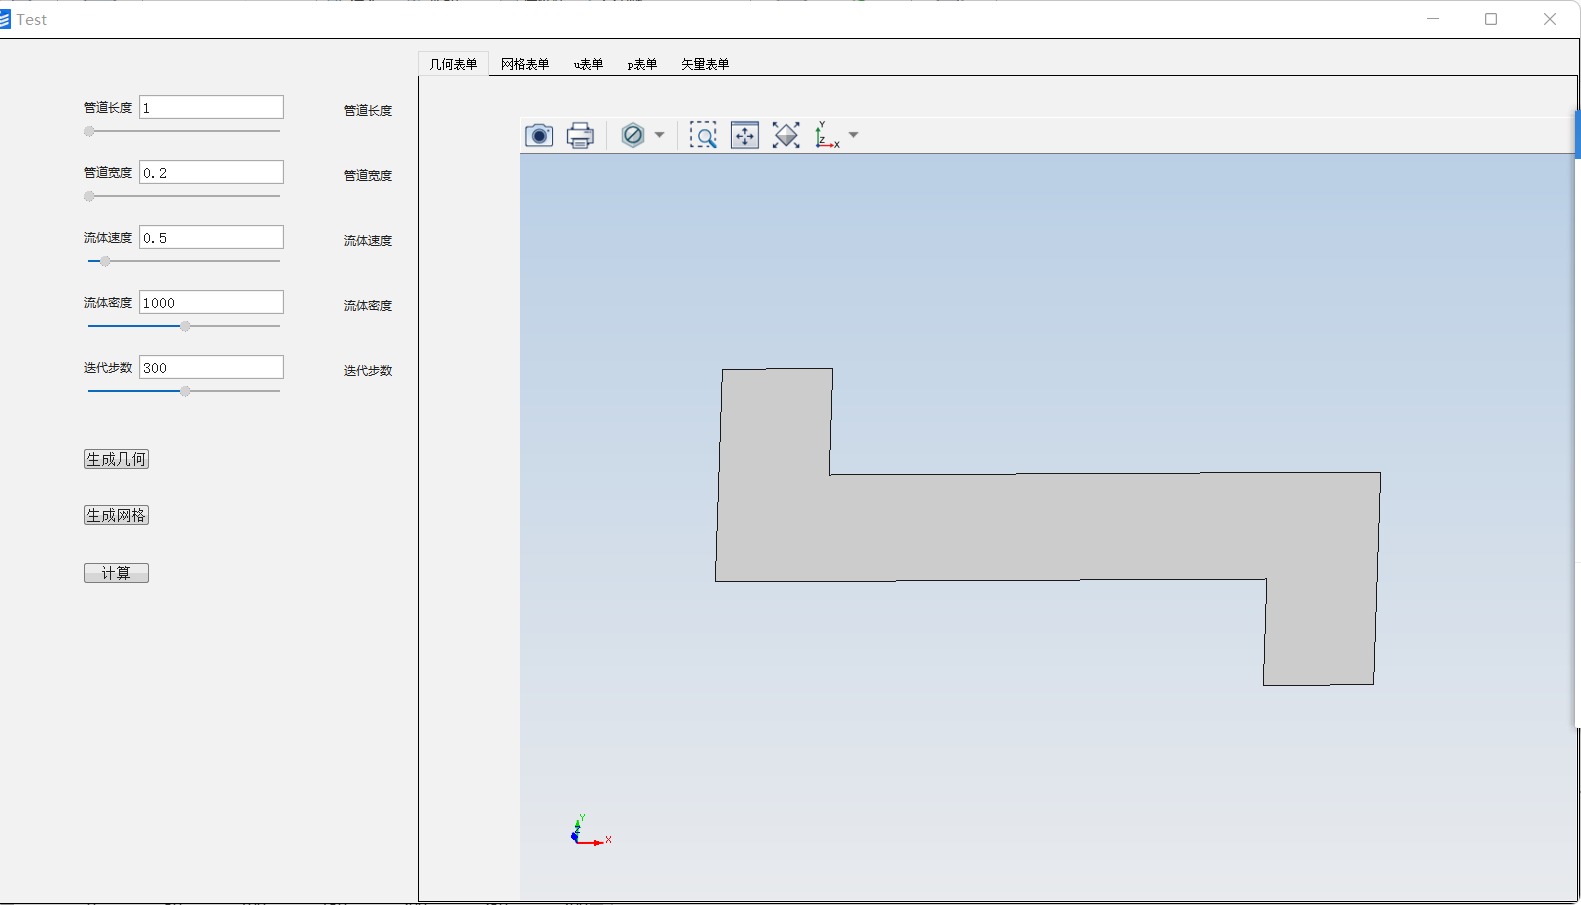1581x905 pixels.
Task: Focus the 迭代步数 field showing 300
Action: tap(211, 367)
